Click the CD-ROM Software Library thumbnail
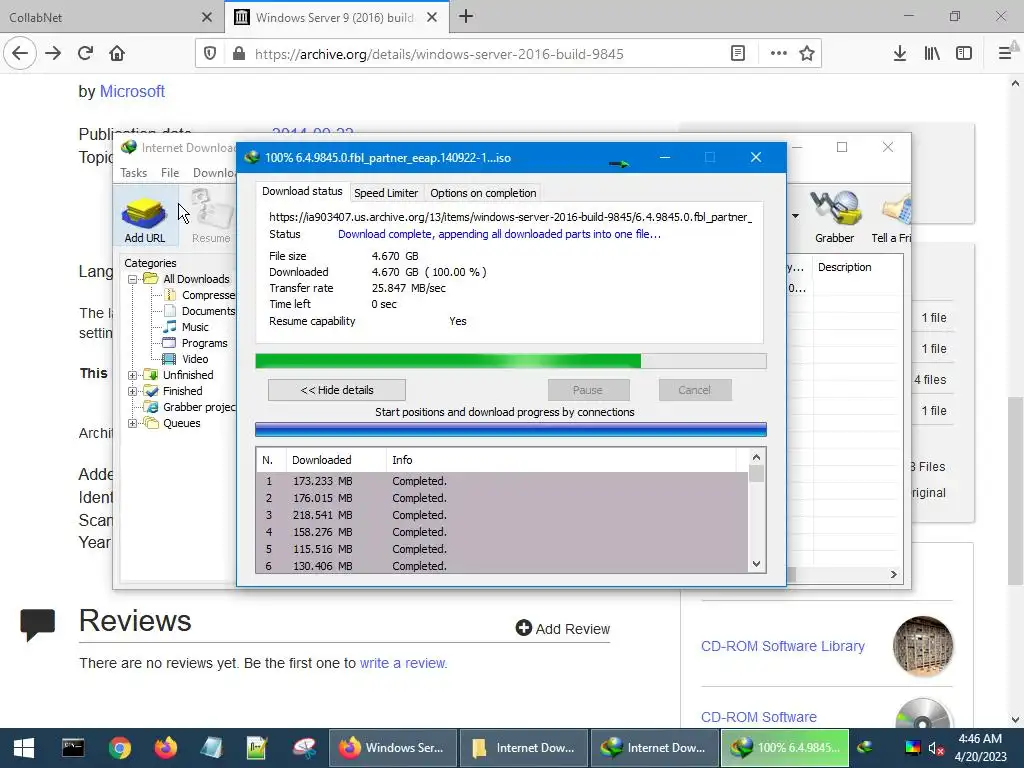This screenshot has width=1024, height=768. coord(923,646)
